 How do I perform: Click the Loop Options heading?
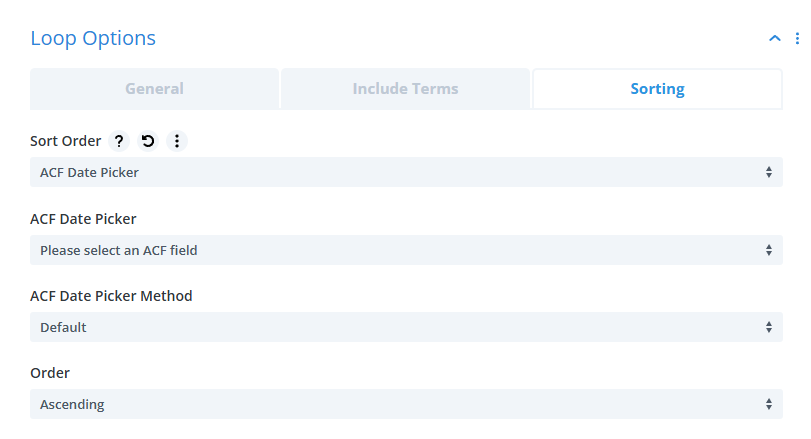[x=93, y=39]
